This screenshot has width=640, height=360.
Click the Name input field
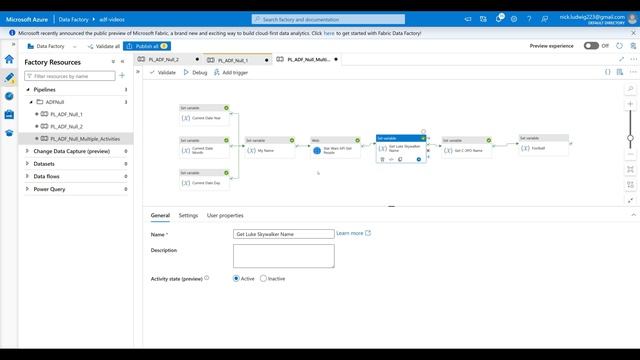284,234
